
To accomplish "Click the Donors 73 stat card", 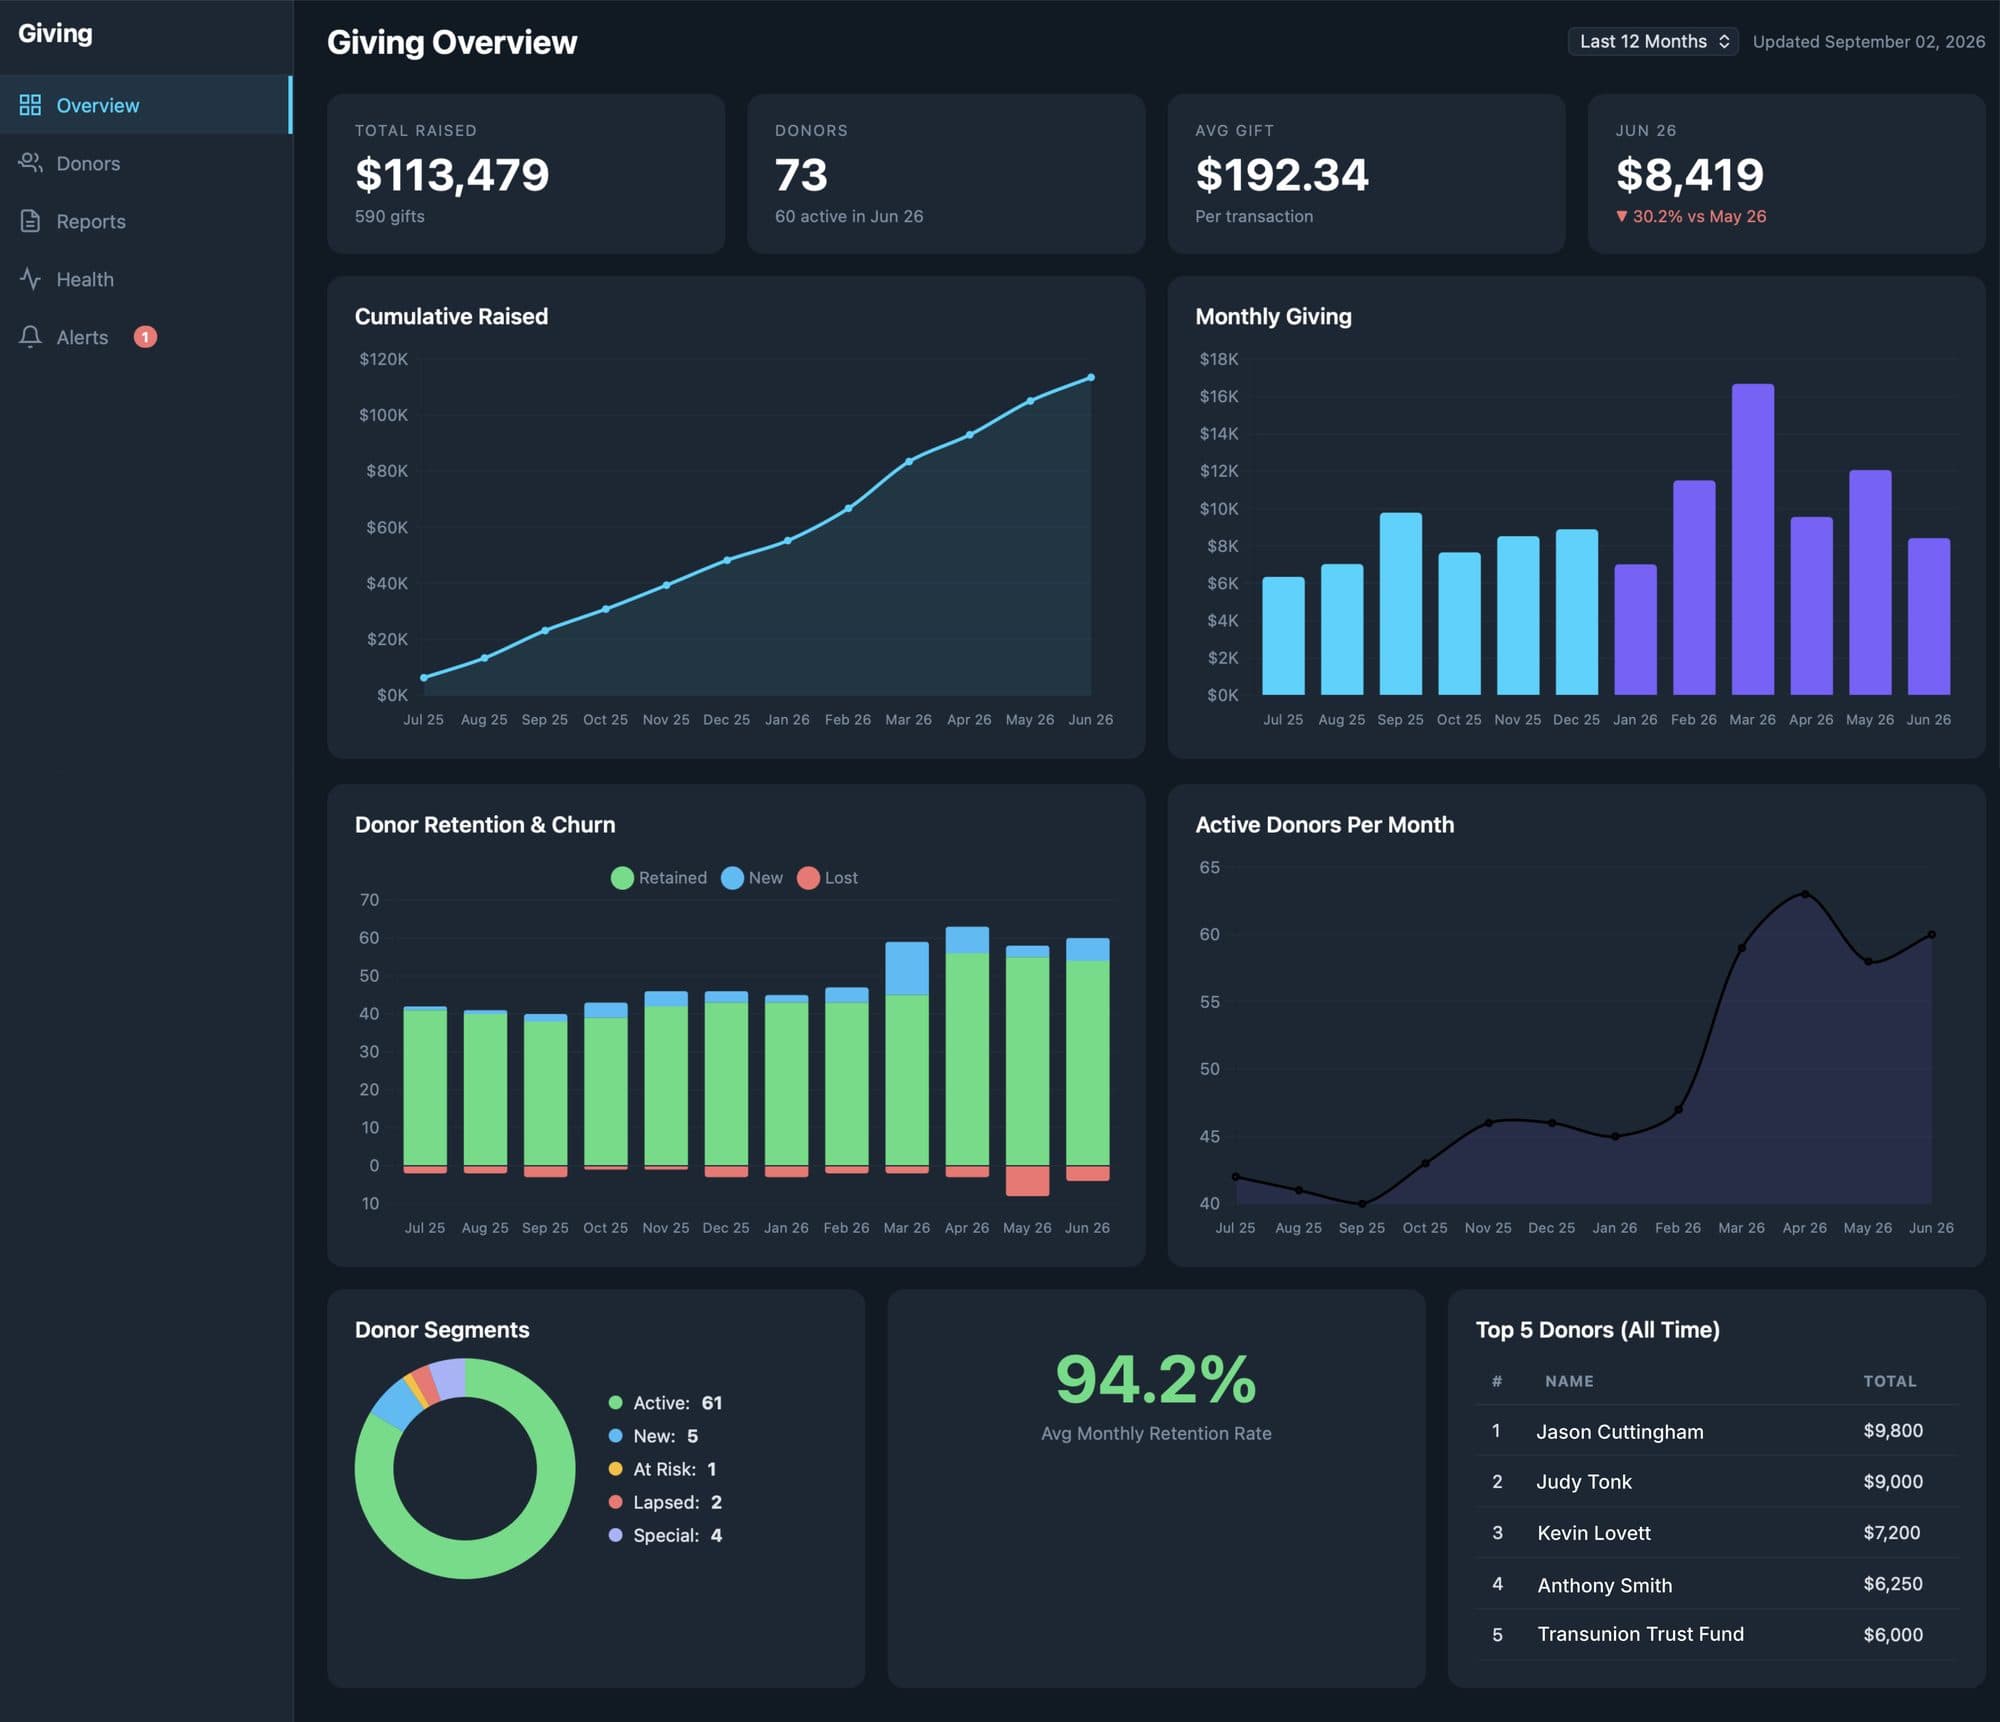I will click(946, 174).
